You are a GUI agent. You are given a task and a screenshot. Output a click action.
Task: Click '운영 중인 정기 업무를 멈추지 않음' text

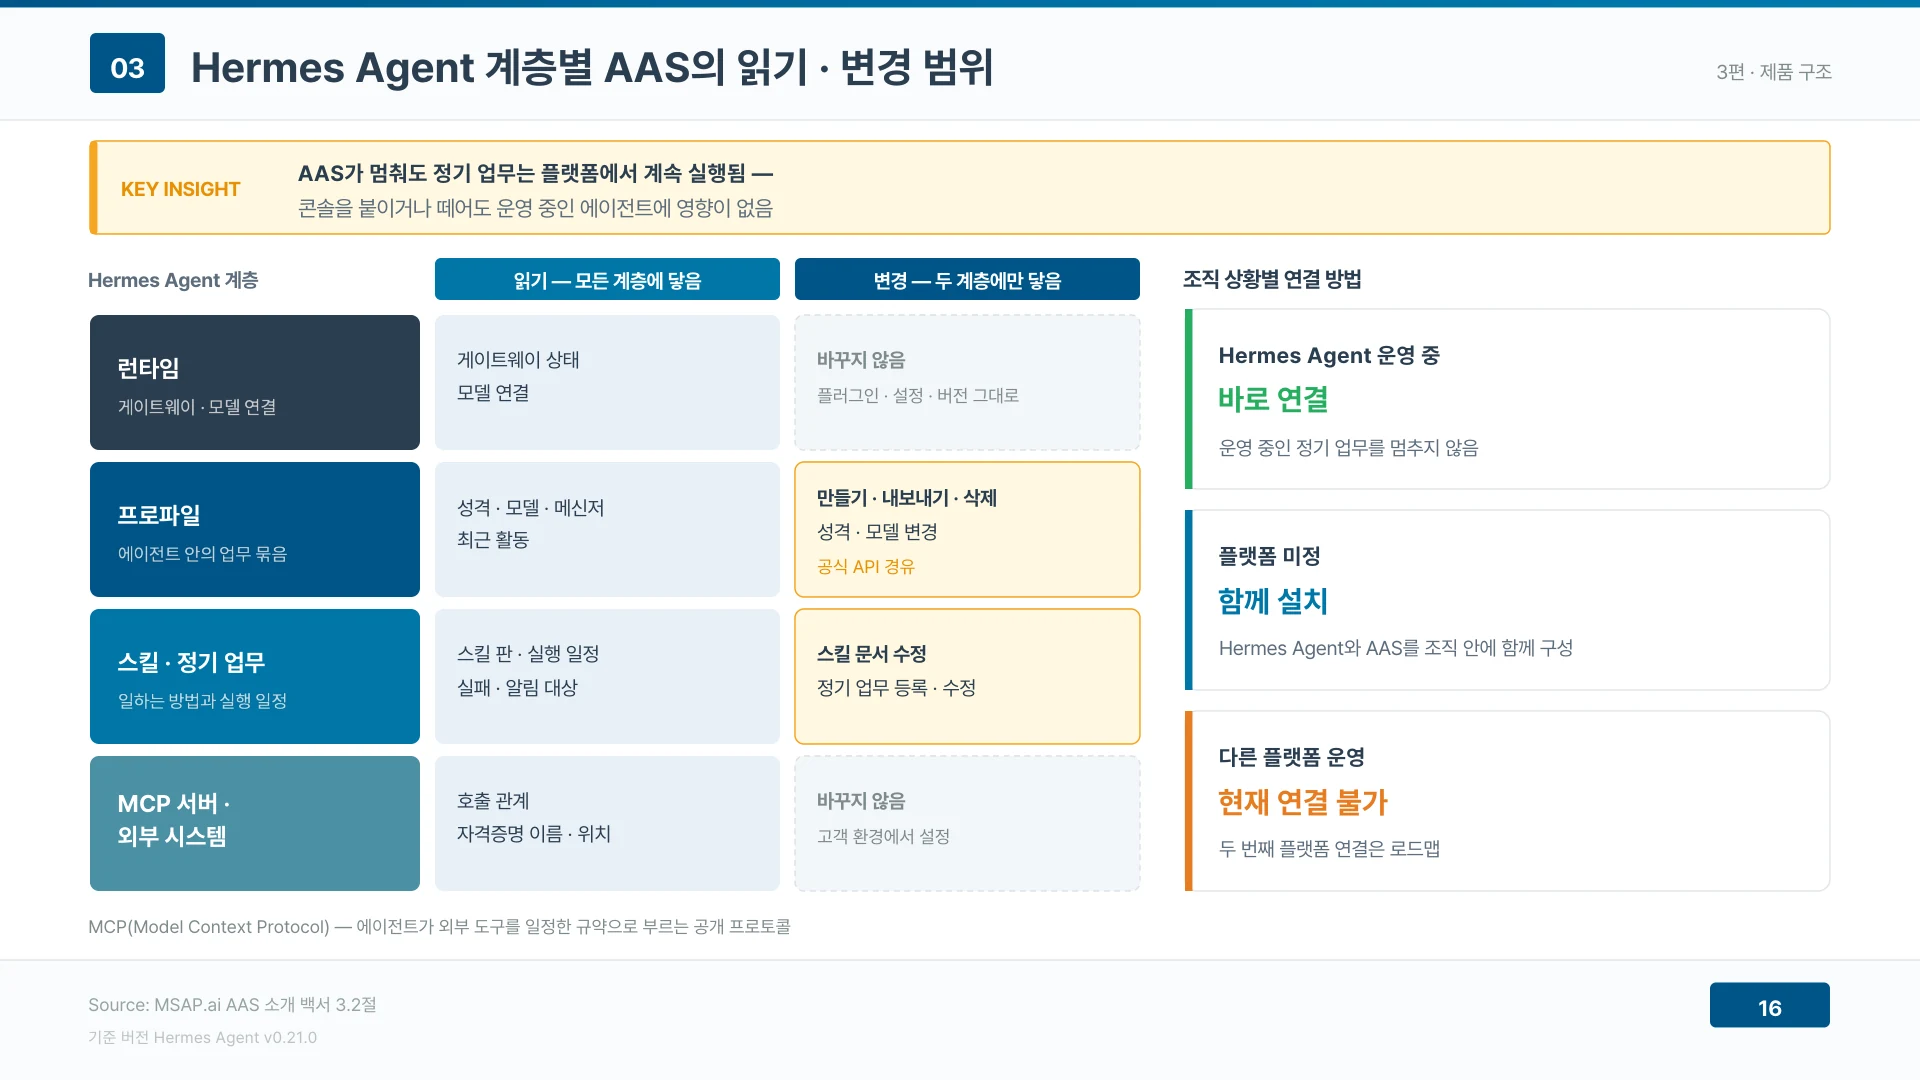point(1348,447)
